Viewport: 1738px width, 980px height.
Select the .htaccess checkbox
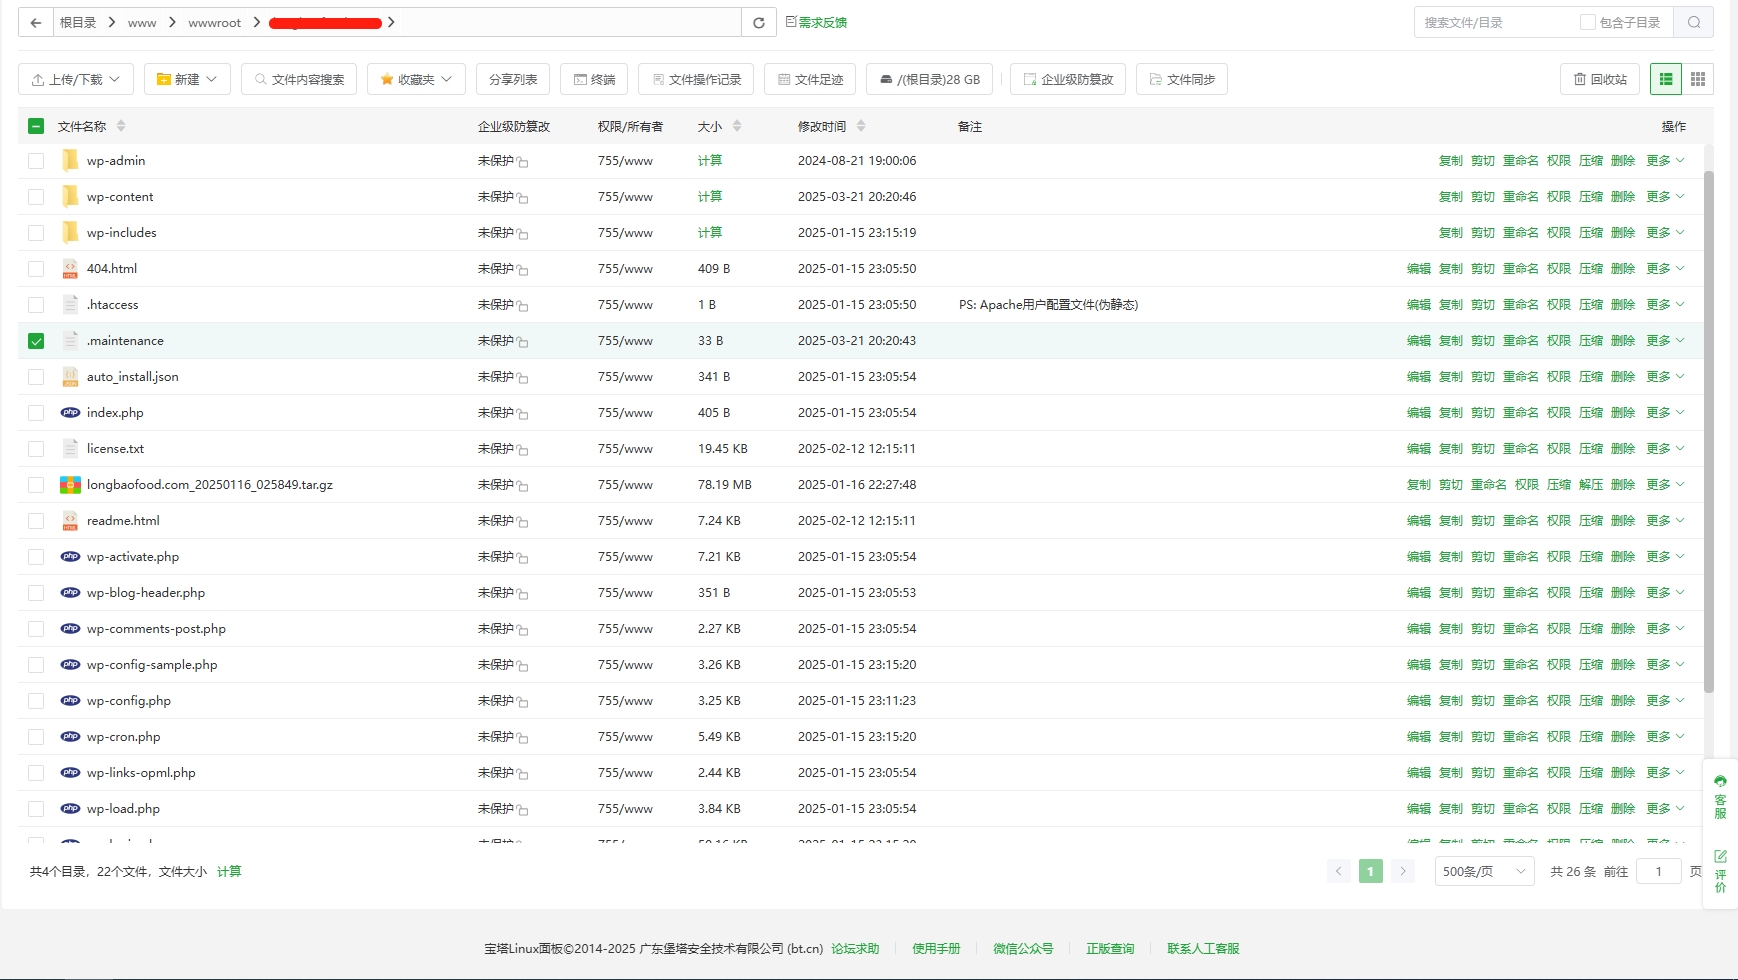point(36,305)
